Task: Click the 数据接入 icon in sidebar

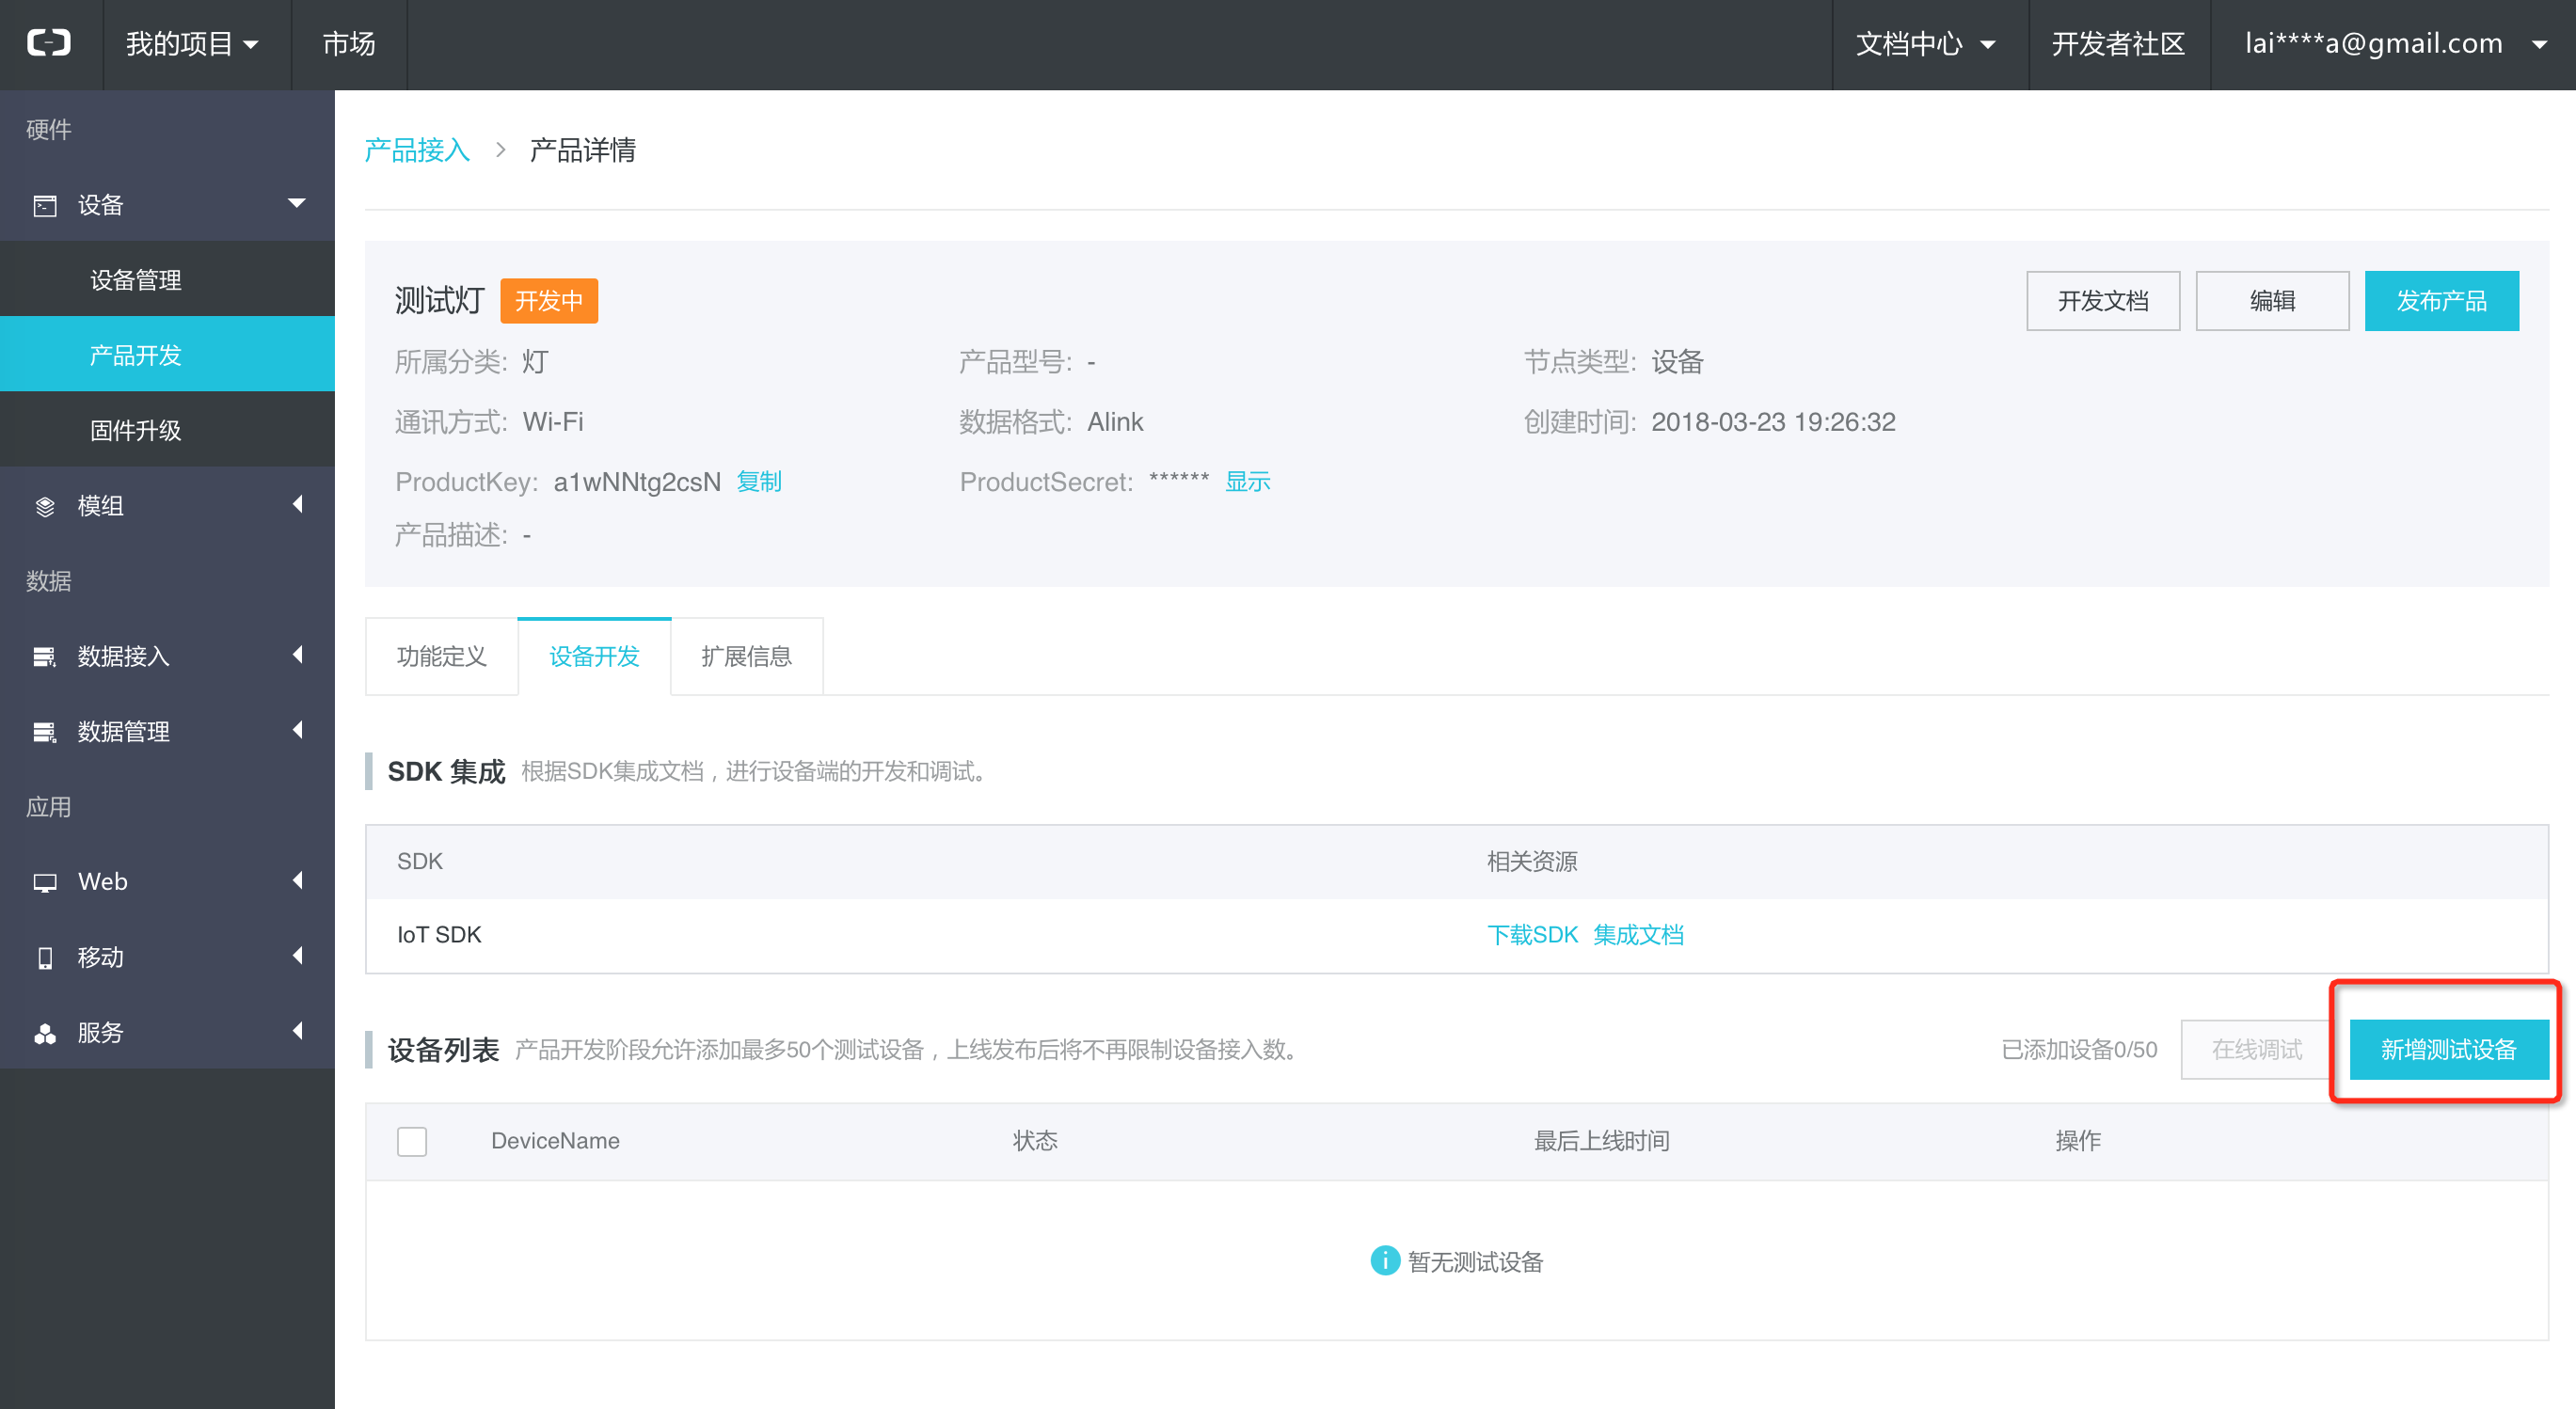Action: [45, 656]
